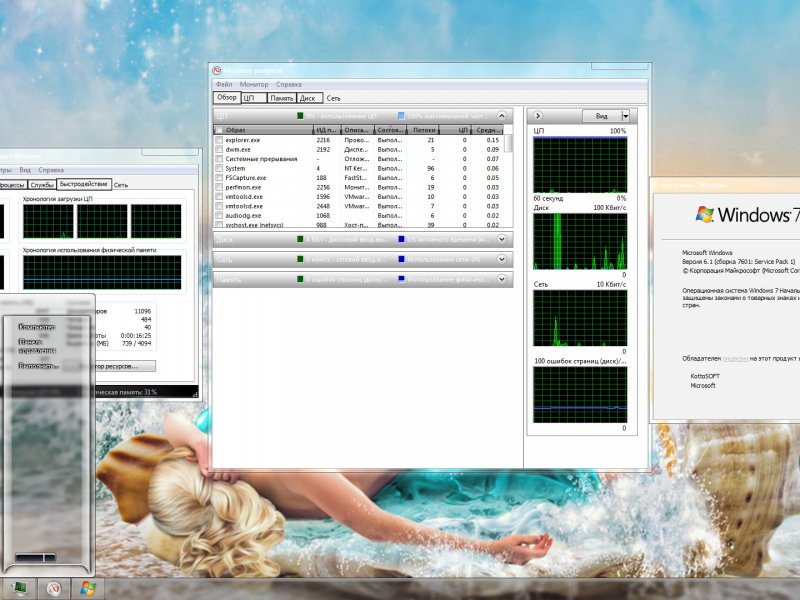Click the Сеть activity graph
Screen dimensions: 800x600
click(580, 318)
